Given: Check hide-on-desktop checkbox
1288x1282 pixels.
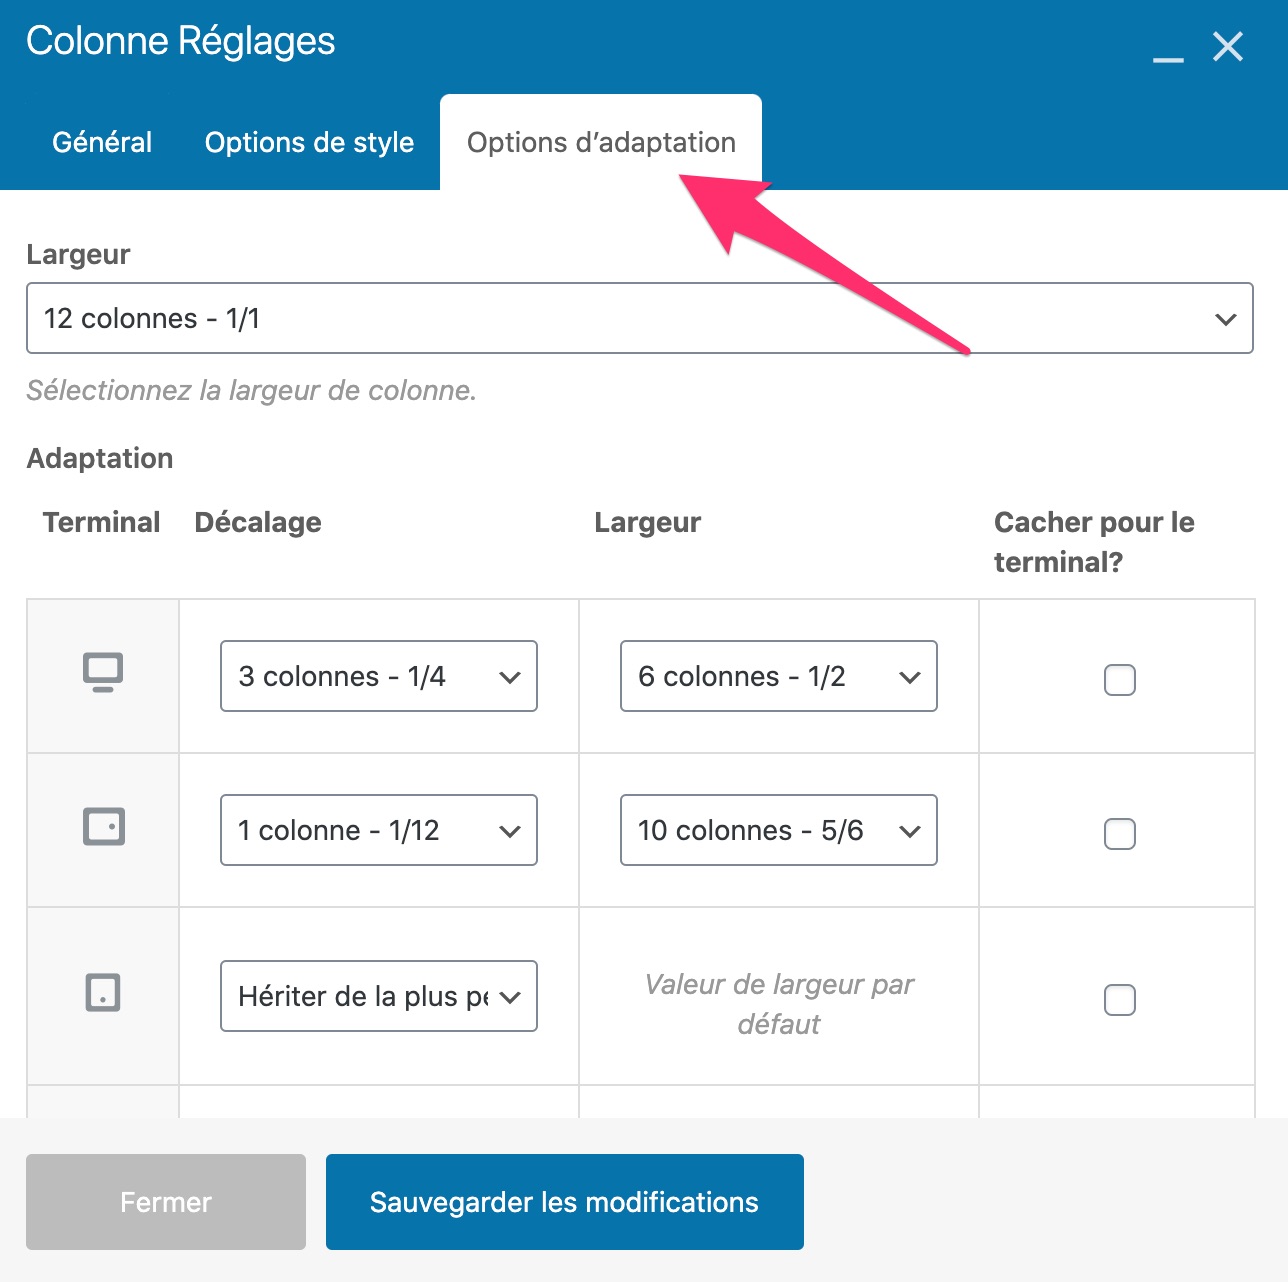Looking at the screenshot, I should coord(1120,680).
